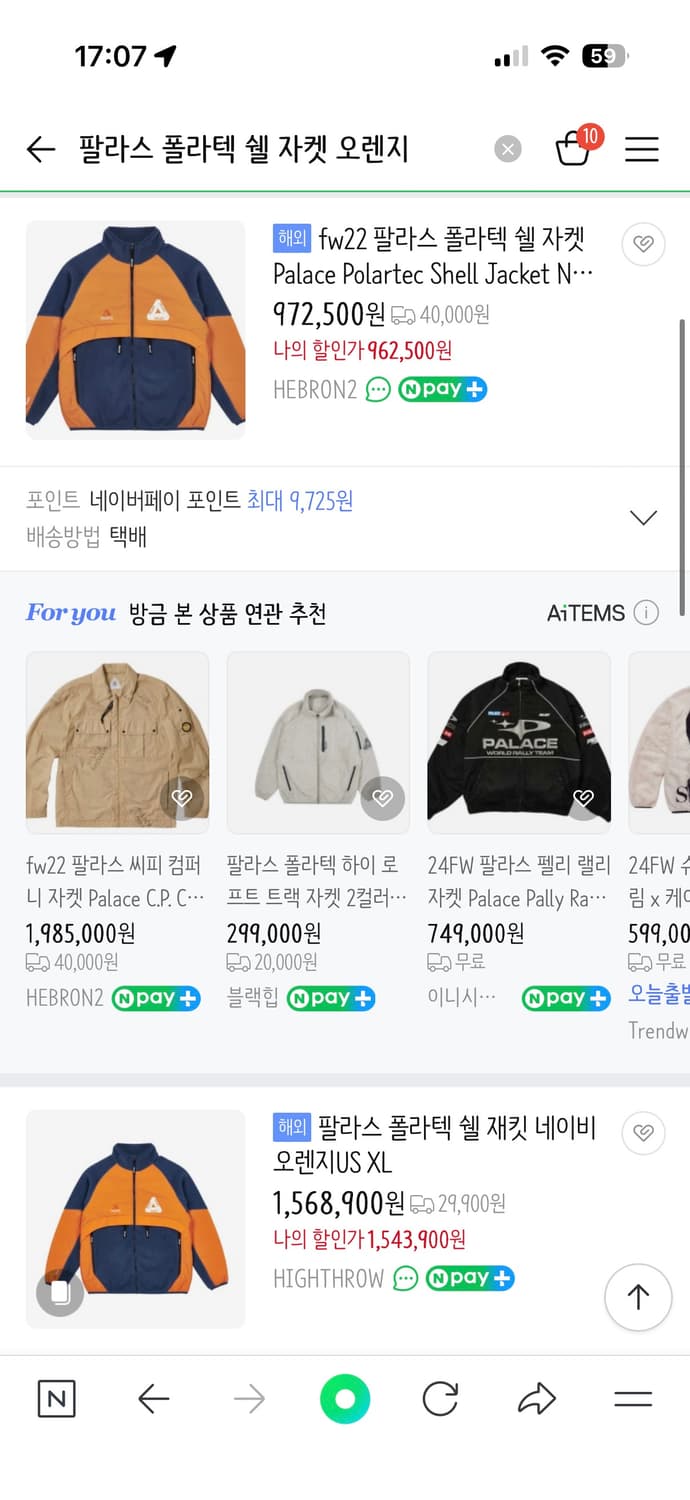
Task: Toggle heart on the Pally Rally black jacket
Action: pyautogui.click(x=583, y=798)
